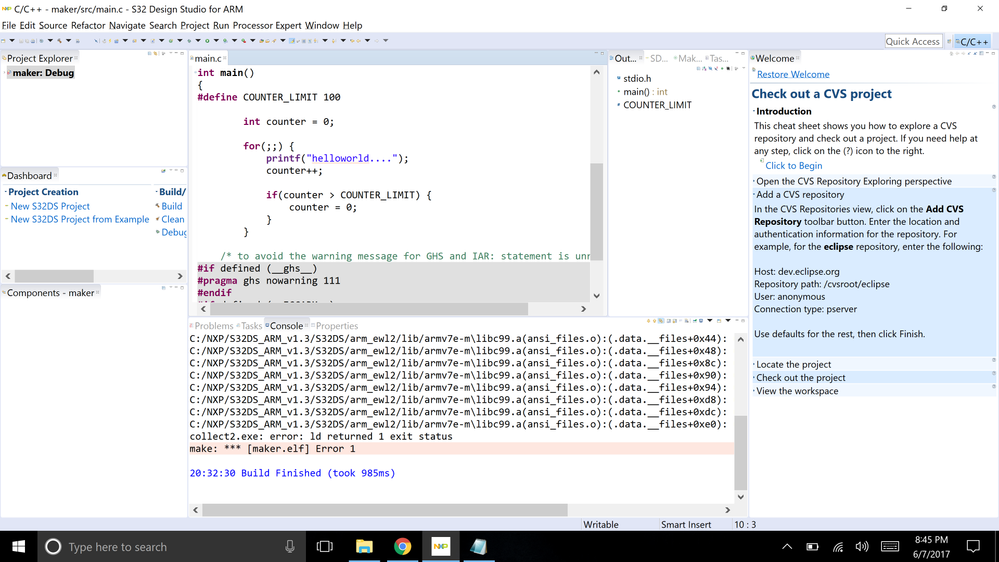This screenshot has width=999, height=562.
Task: Click the Check out the project step
Action: click(x=800, y=378)
